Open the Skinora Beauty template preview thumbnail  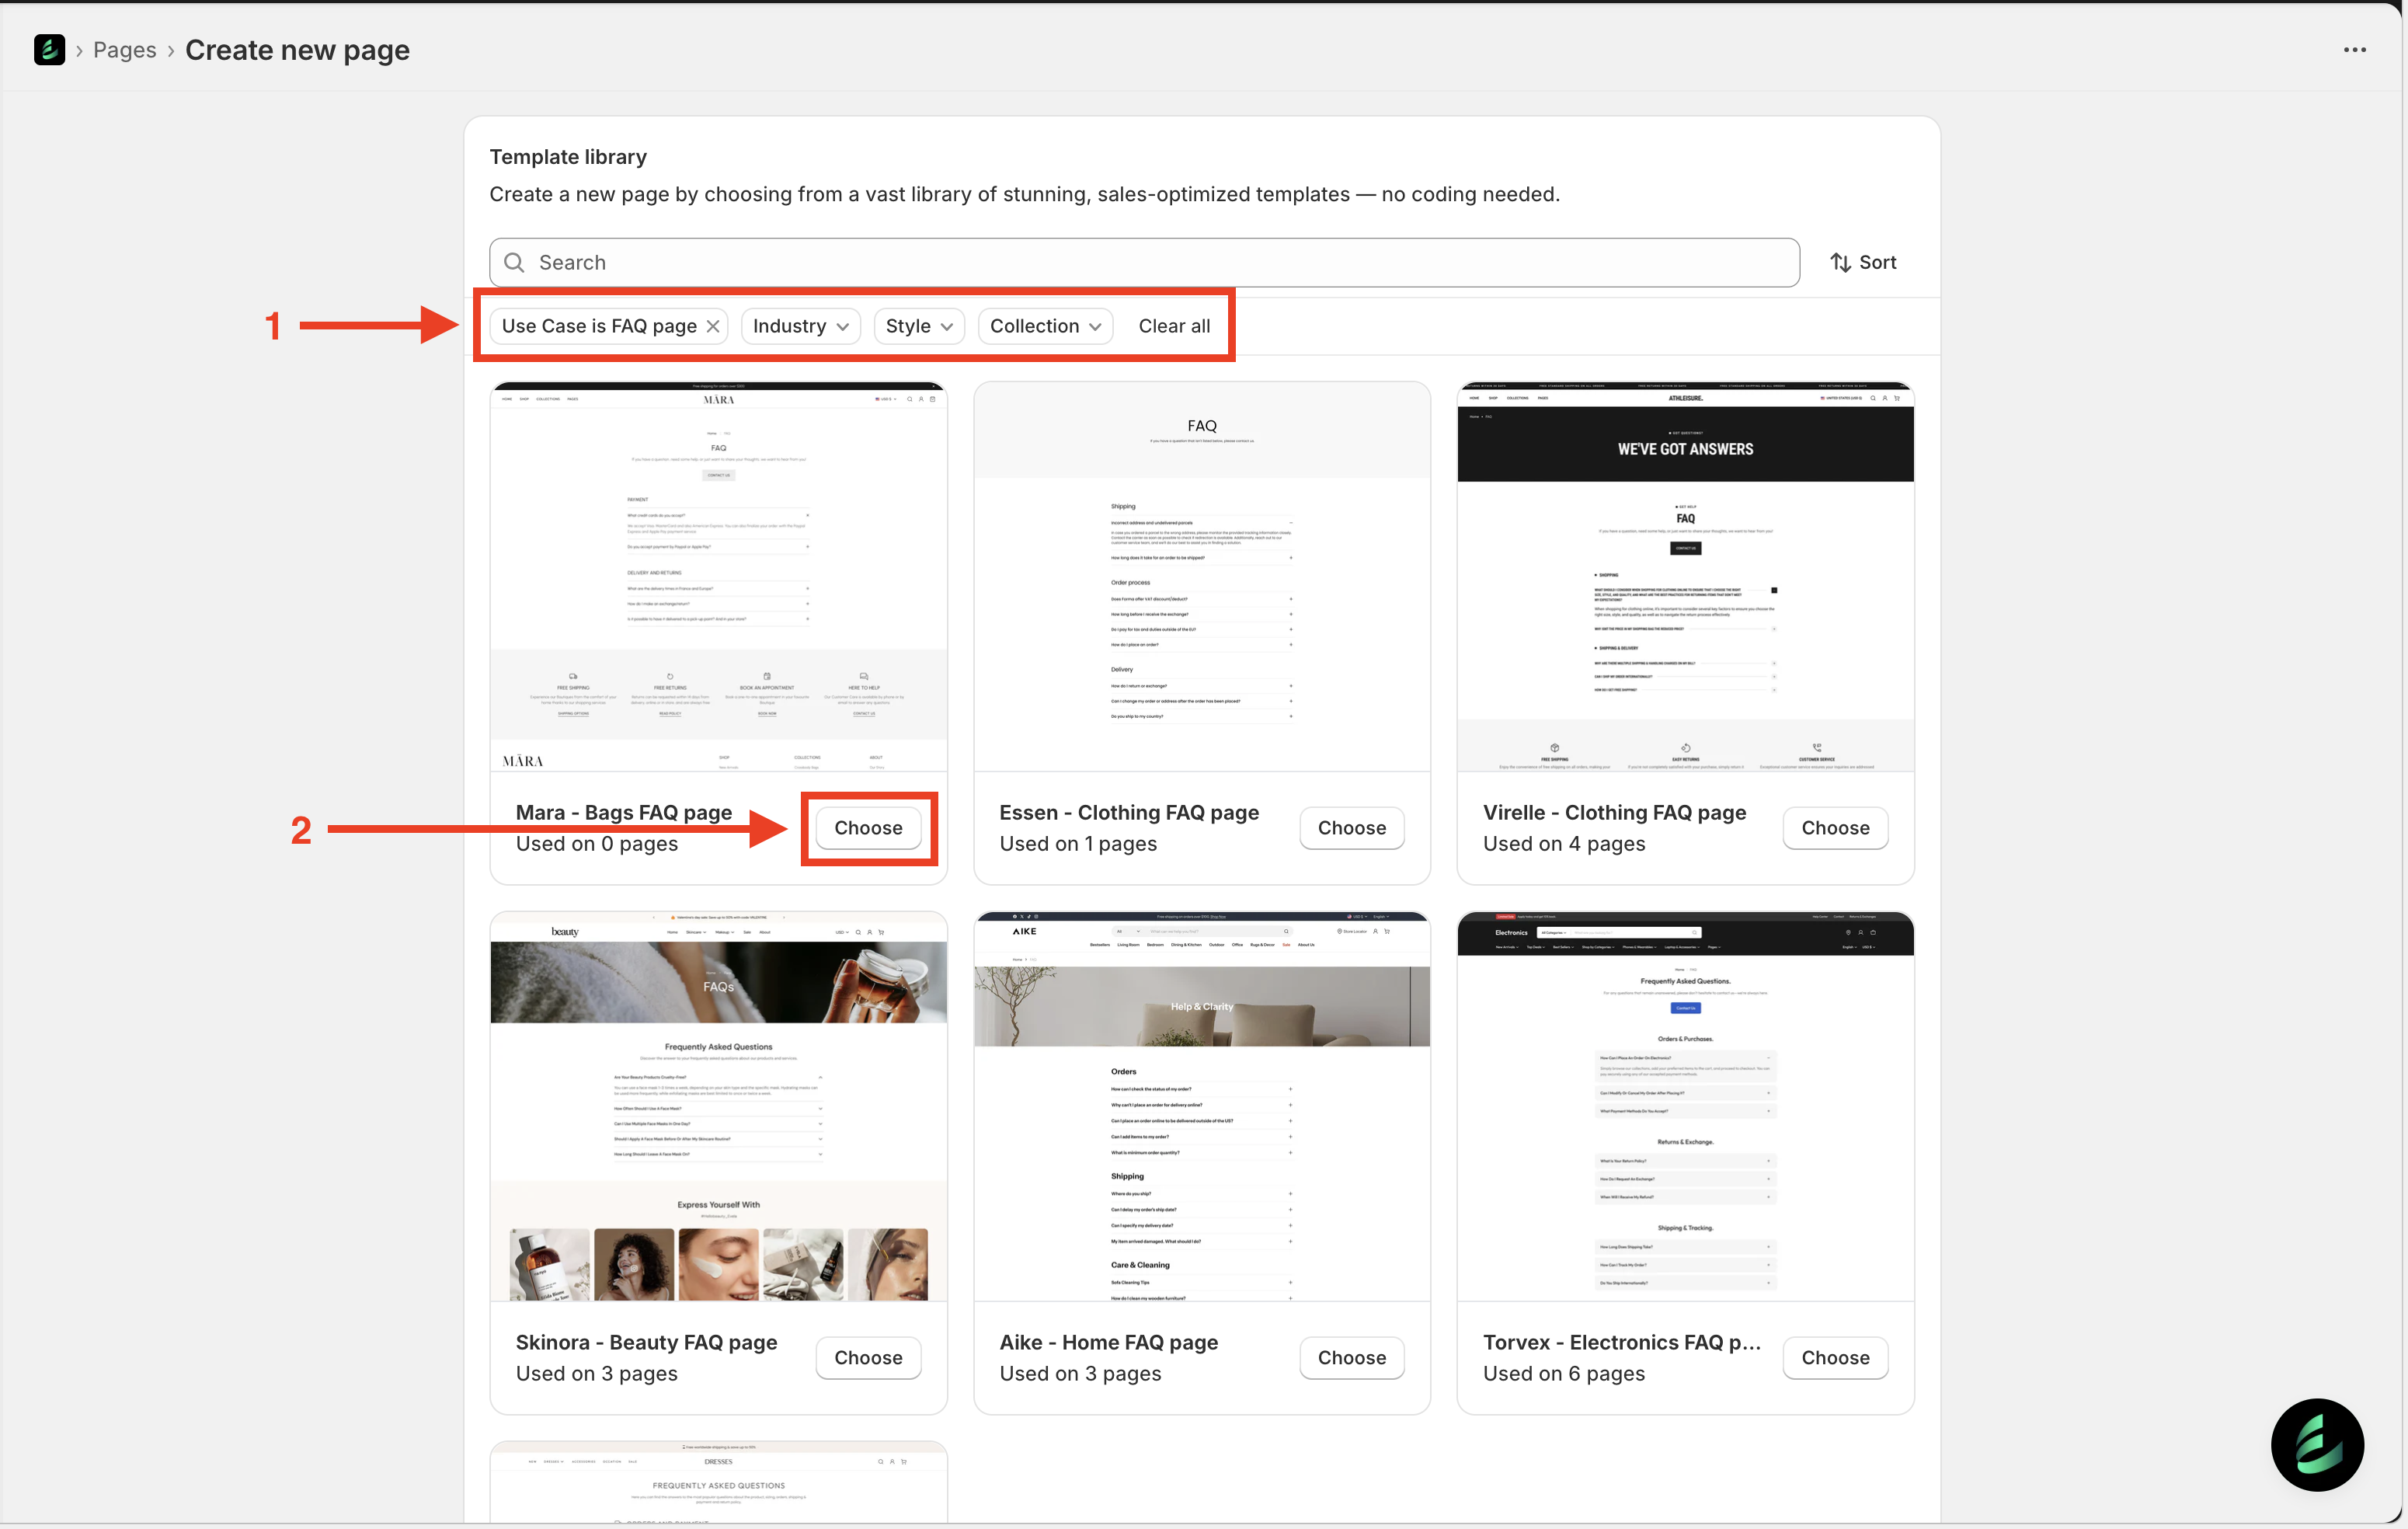[718, 1106]
